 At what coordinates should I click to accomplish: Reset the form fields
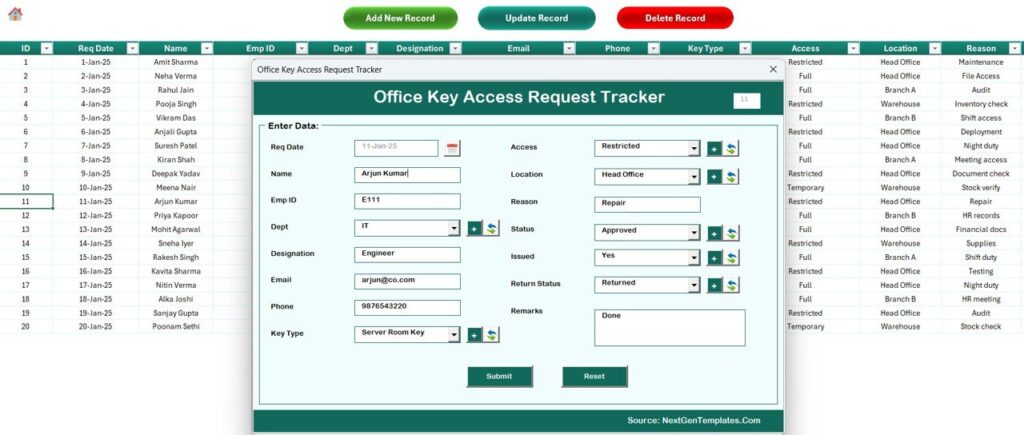(594, 376)
